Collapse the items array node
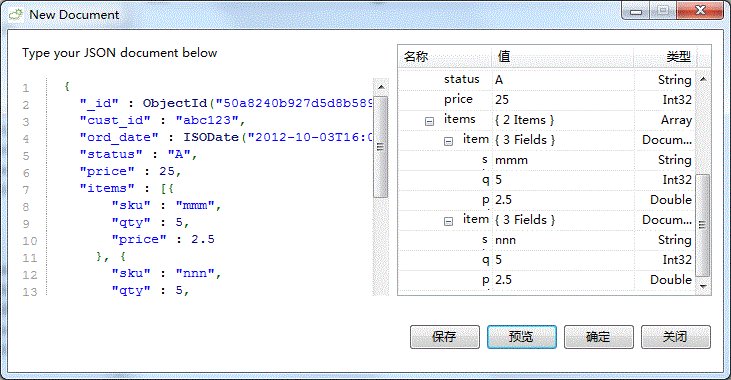 click(x=429, y=121)
